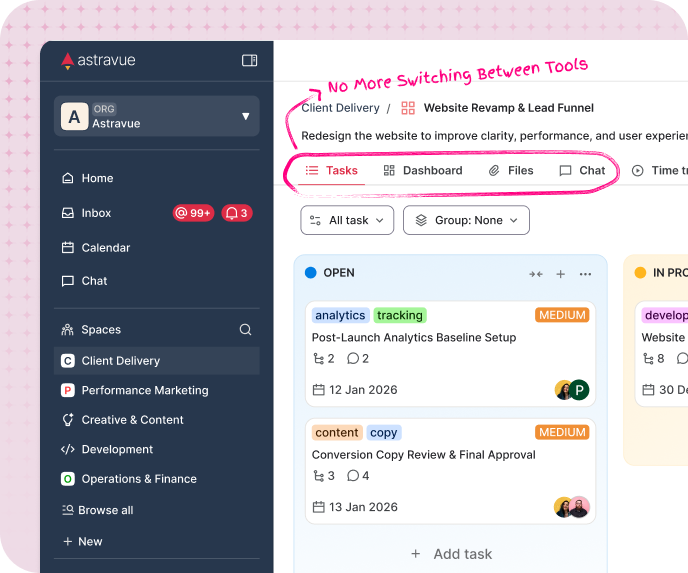Open the Group: None dropdown
The image size is (688, 573).
466,220
